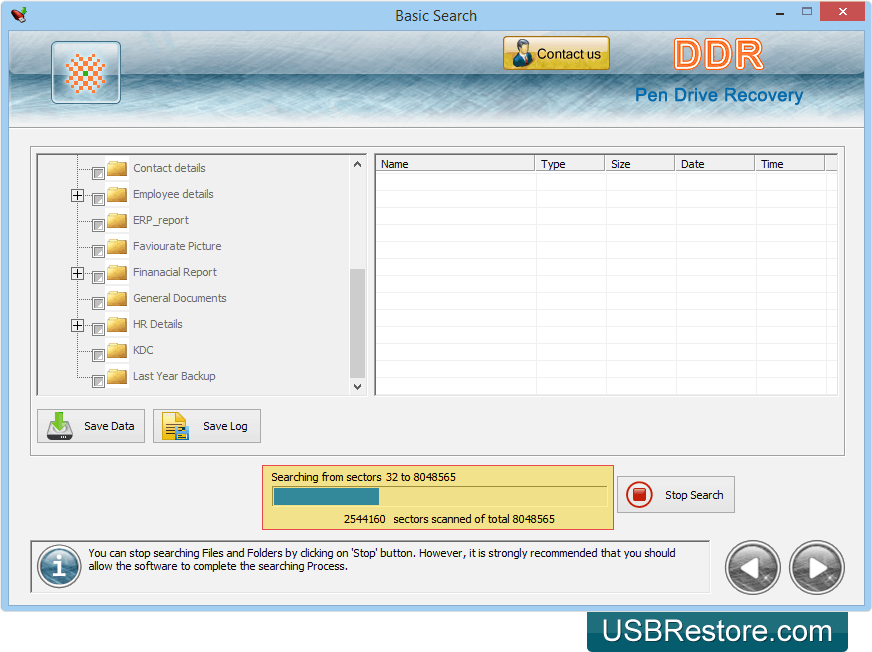Image resolution: width=872 pixels, height=652 pixels.
Task: Click the folder tree scrollbar thumb
Action: [358, 323]
